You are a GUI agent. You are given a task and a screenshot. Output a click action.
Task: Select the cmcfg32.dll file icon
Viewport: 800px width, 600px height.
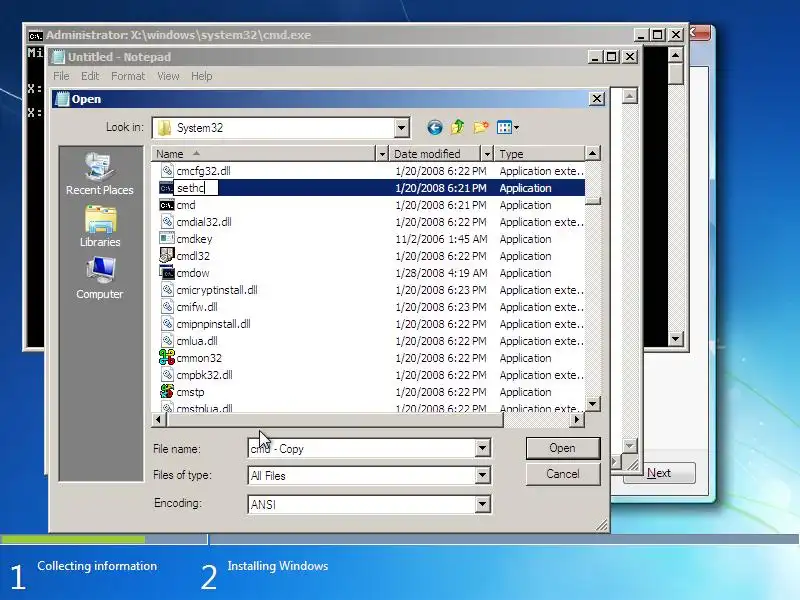pyautogui.click(x=167, y=170)
